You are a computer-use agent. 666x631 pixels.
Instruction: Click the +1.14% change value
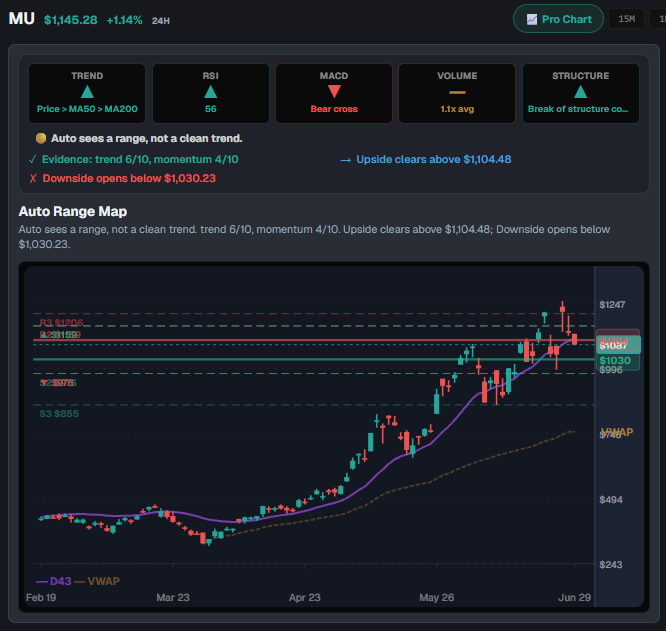(x=124, y=20)
